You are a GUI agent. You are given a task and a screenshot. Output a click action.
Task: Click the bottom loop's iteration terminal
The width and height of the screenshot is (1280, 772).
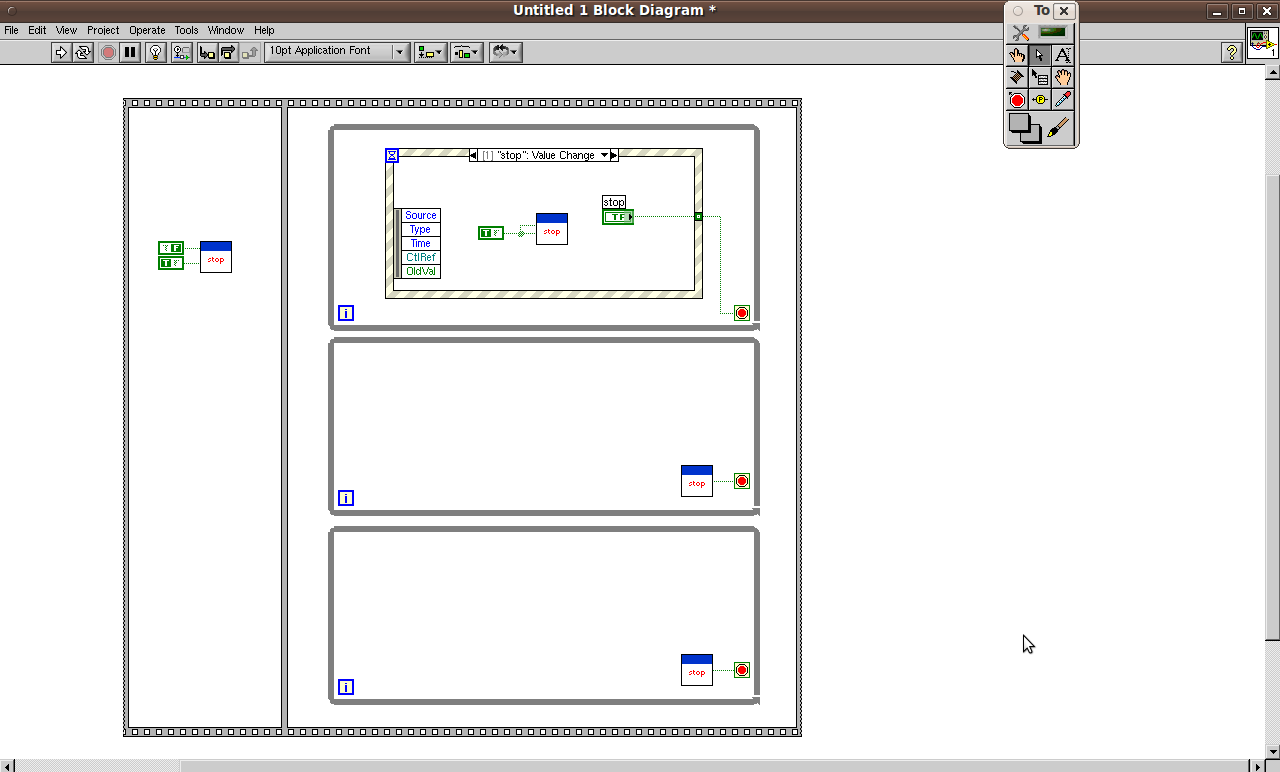click(x=346, y=687)
